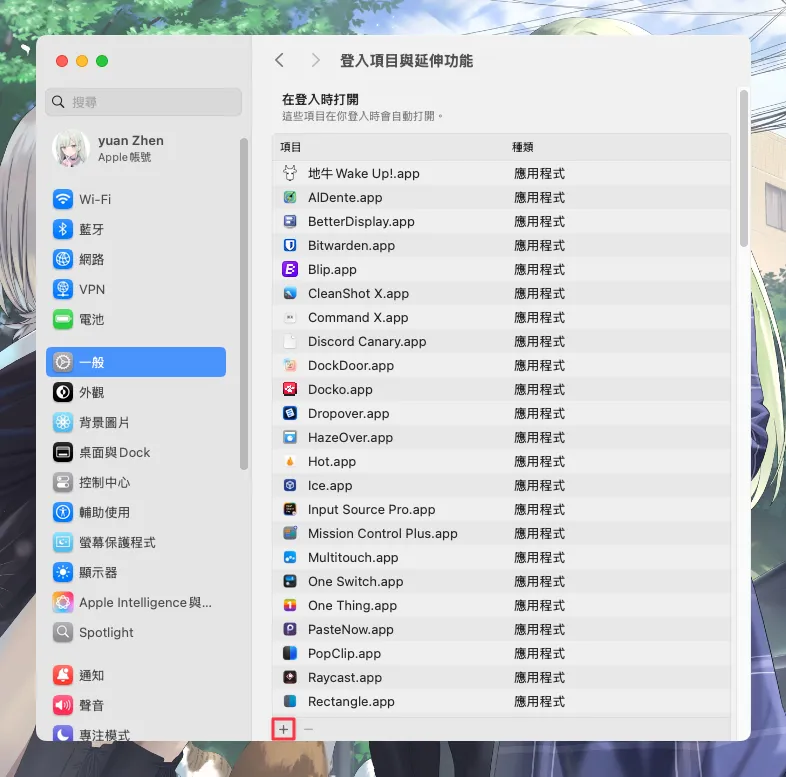This screenshot has height=777, width=786.
Task: Open yuan Zhen Apple account profile
Action: coord(130,148)
